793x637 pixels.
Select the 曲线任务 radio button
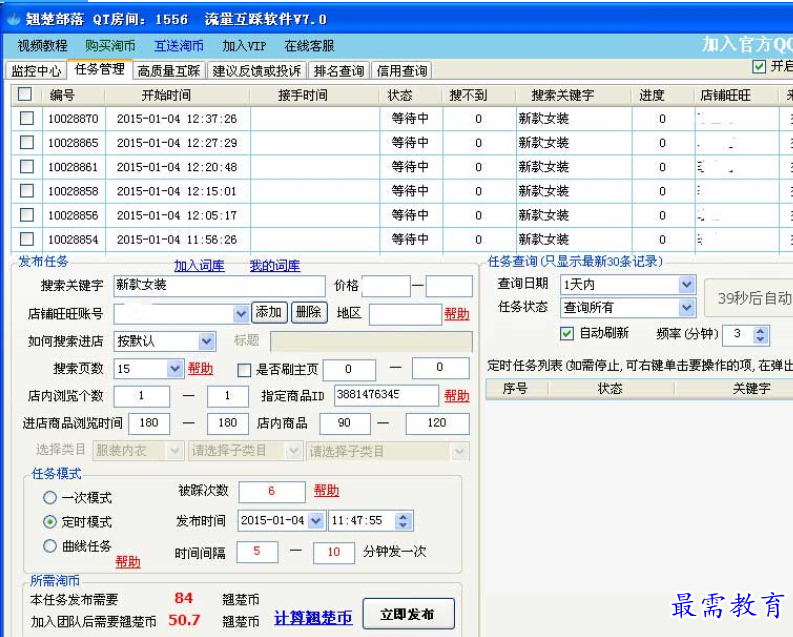click(50, 546)
